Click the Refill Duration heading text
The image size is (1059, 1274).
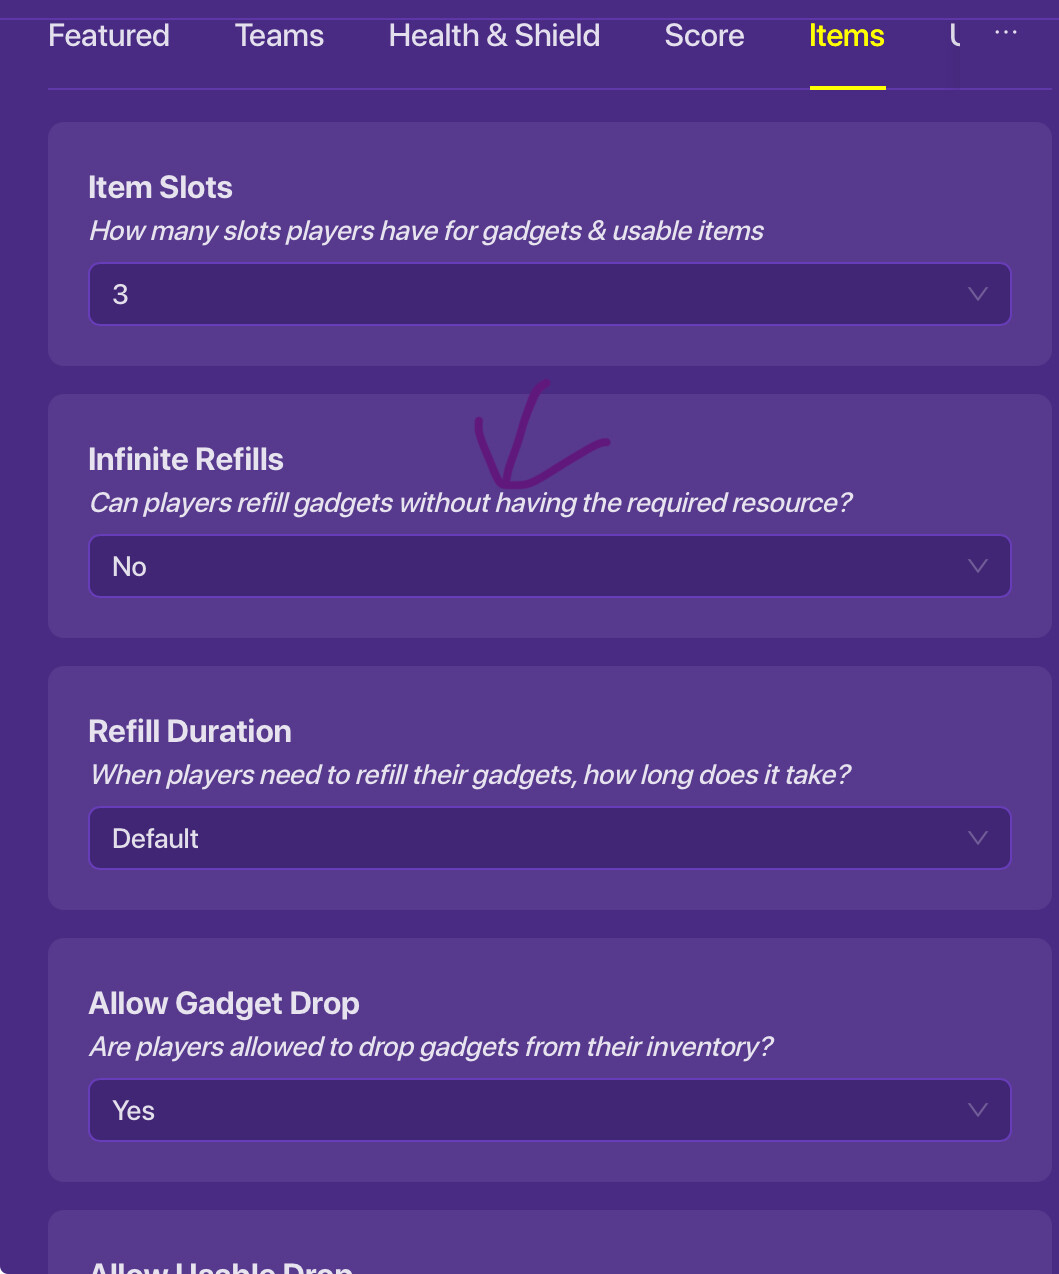tap(190, 731)
